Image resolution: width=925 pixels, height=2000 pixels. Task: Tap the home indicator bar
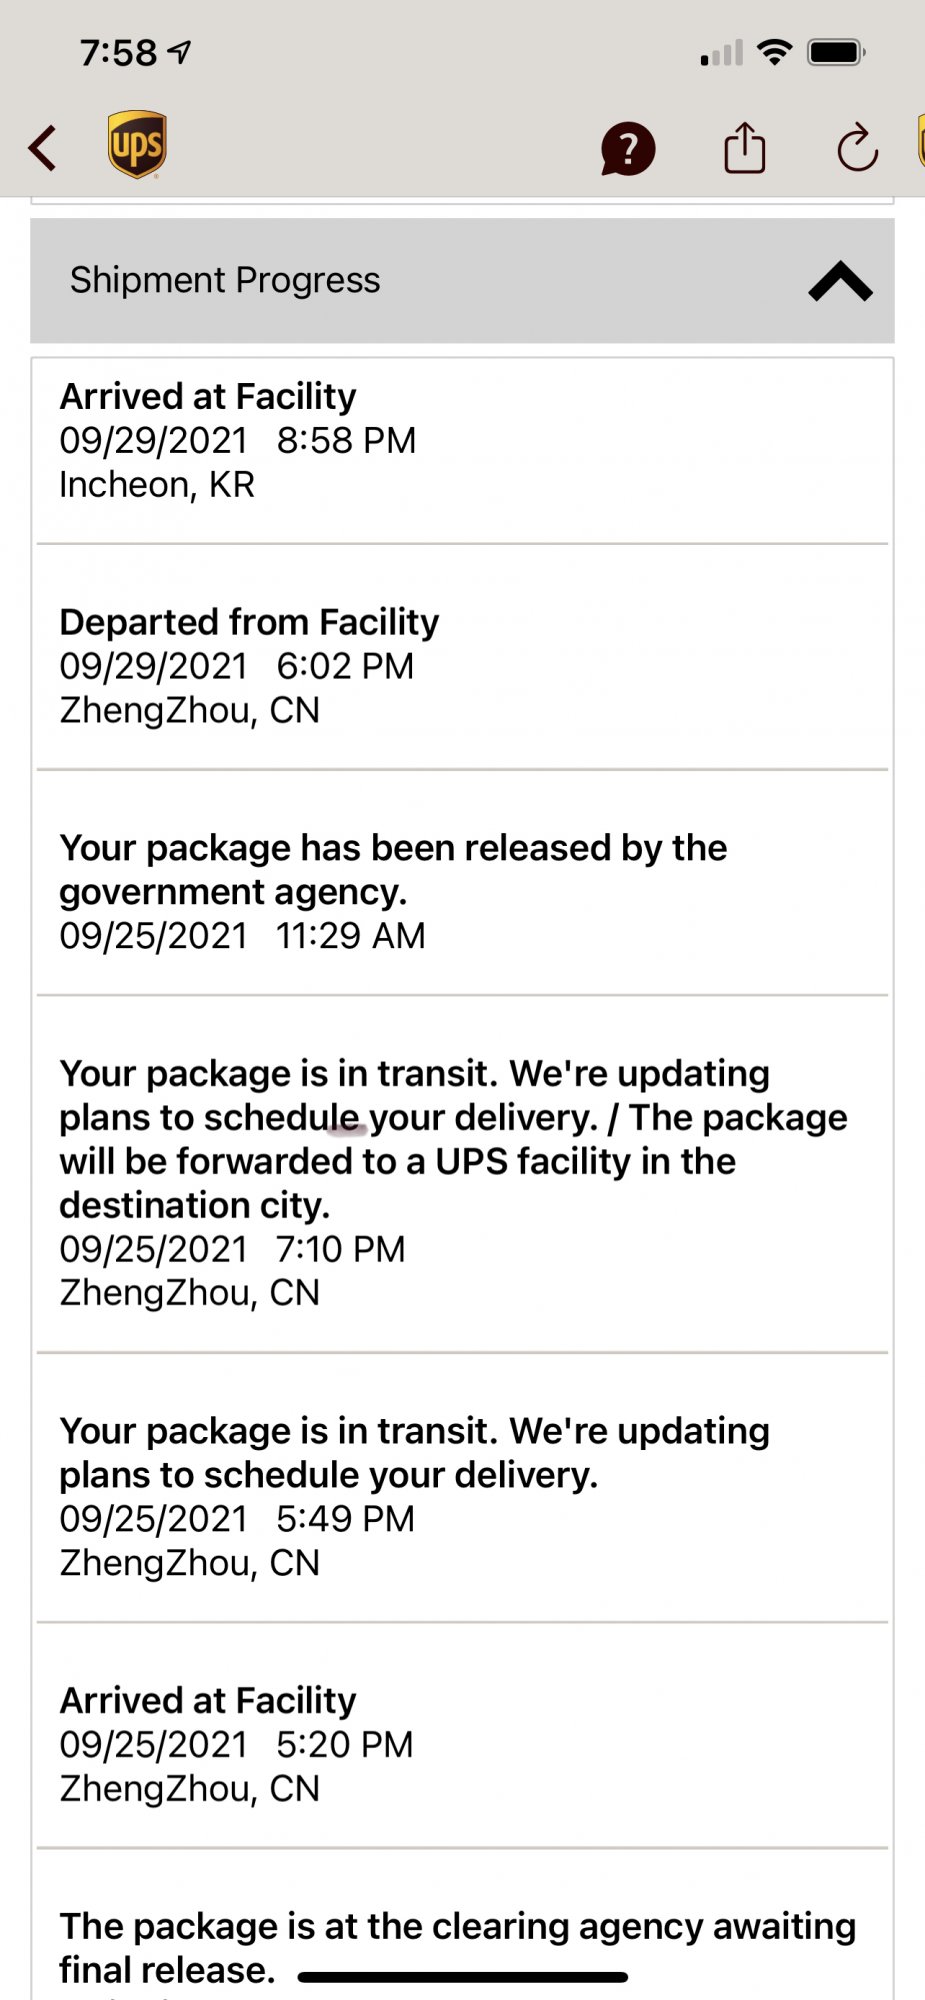[462, 1977]
